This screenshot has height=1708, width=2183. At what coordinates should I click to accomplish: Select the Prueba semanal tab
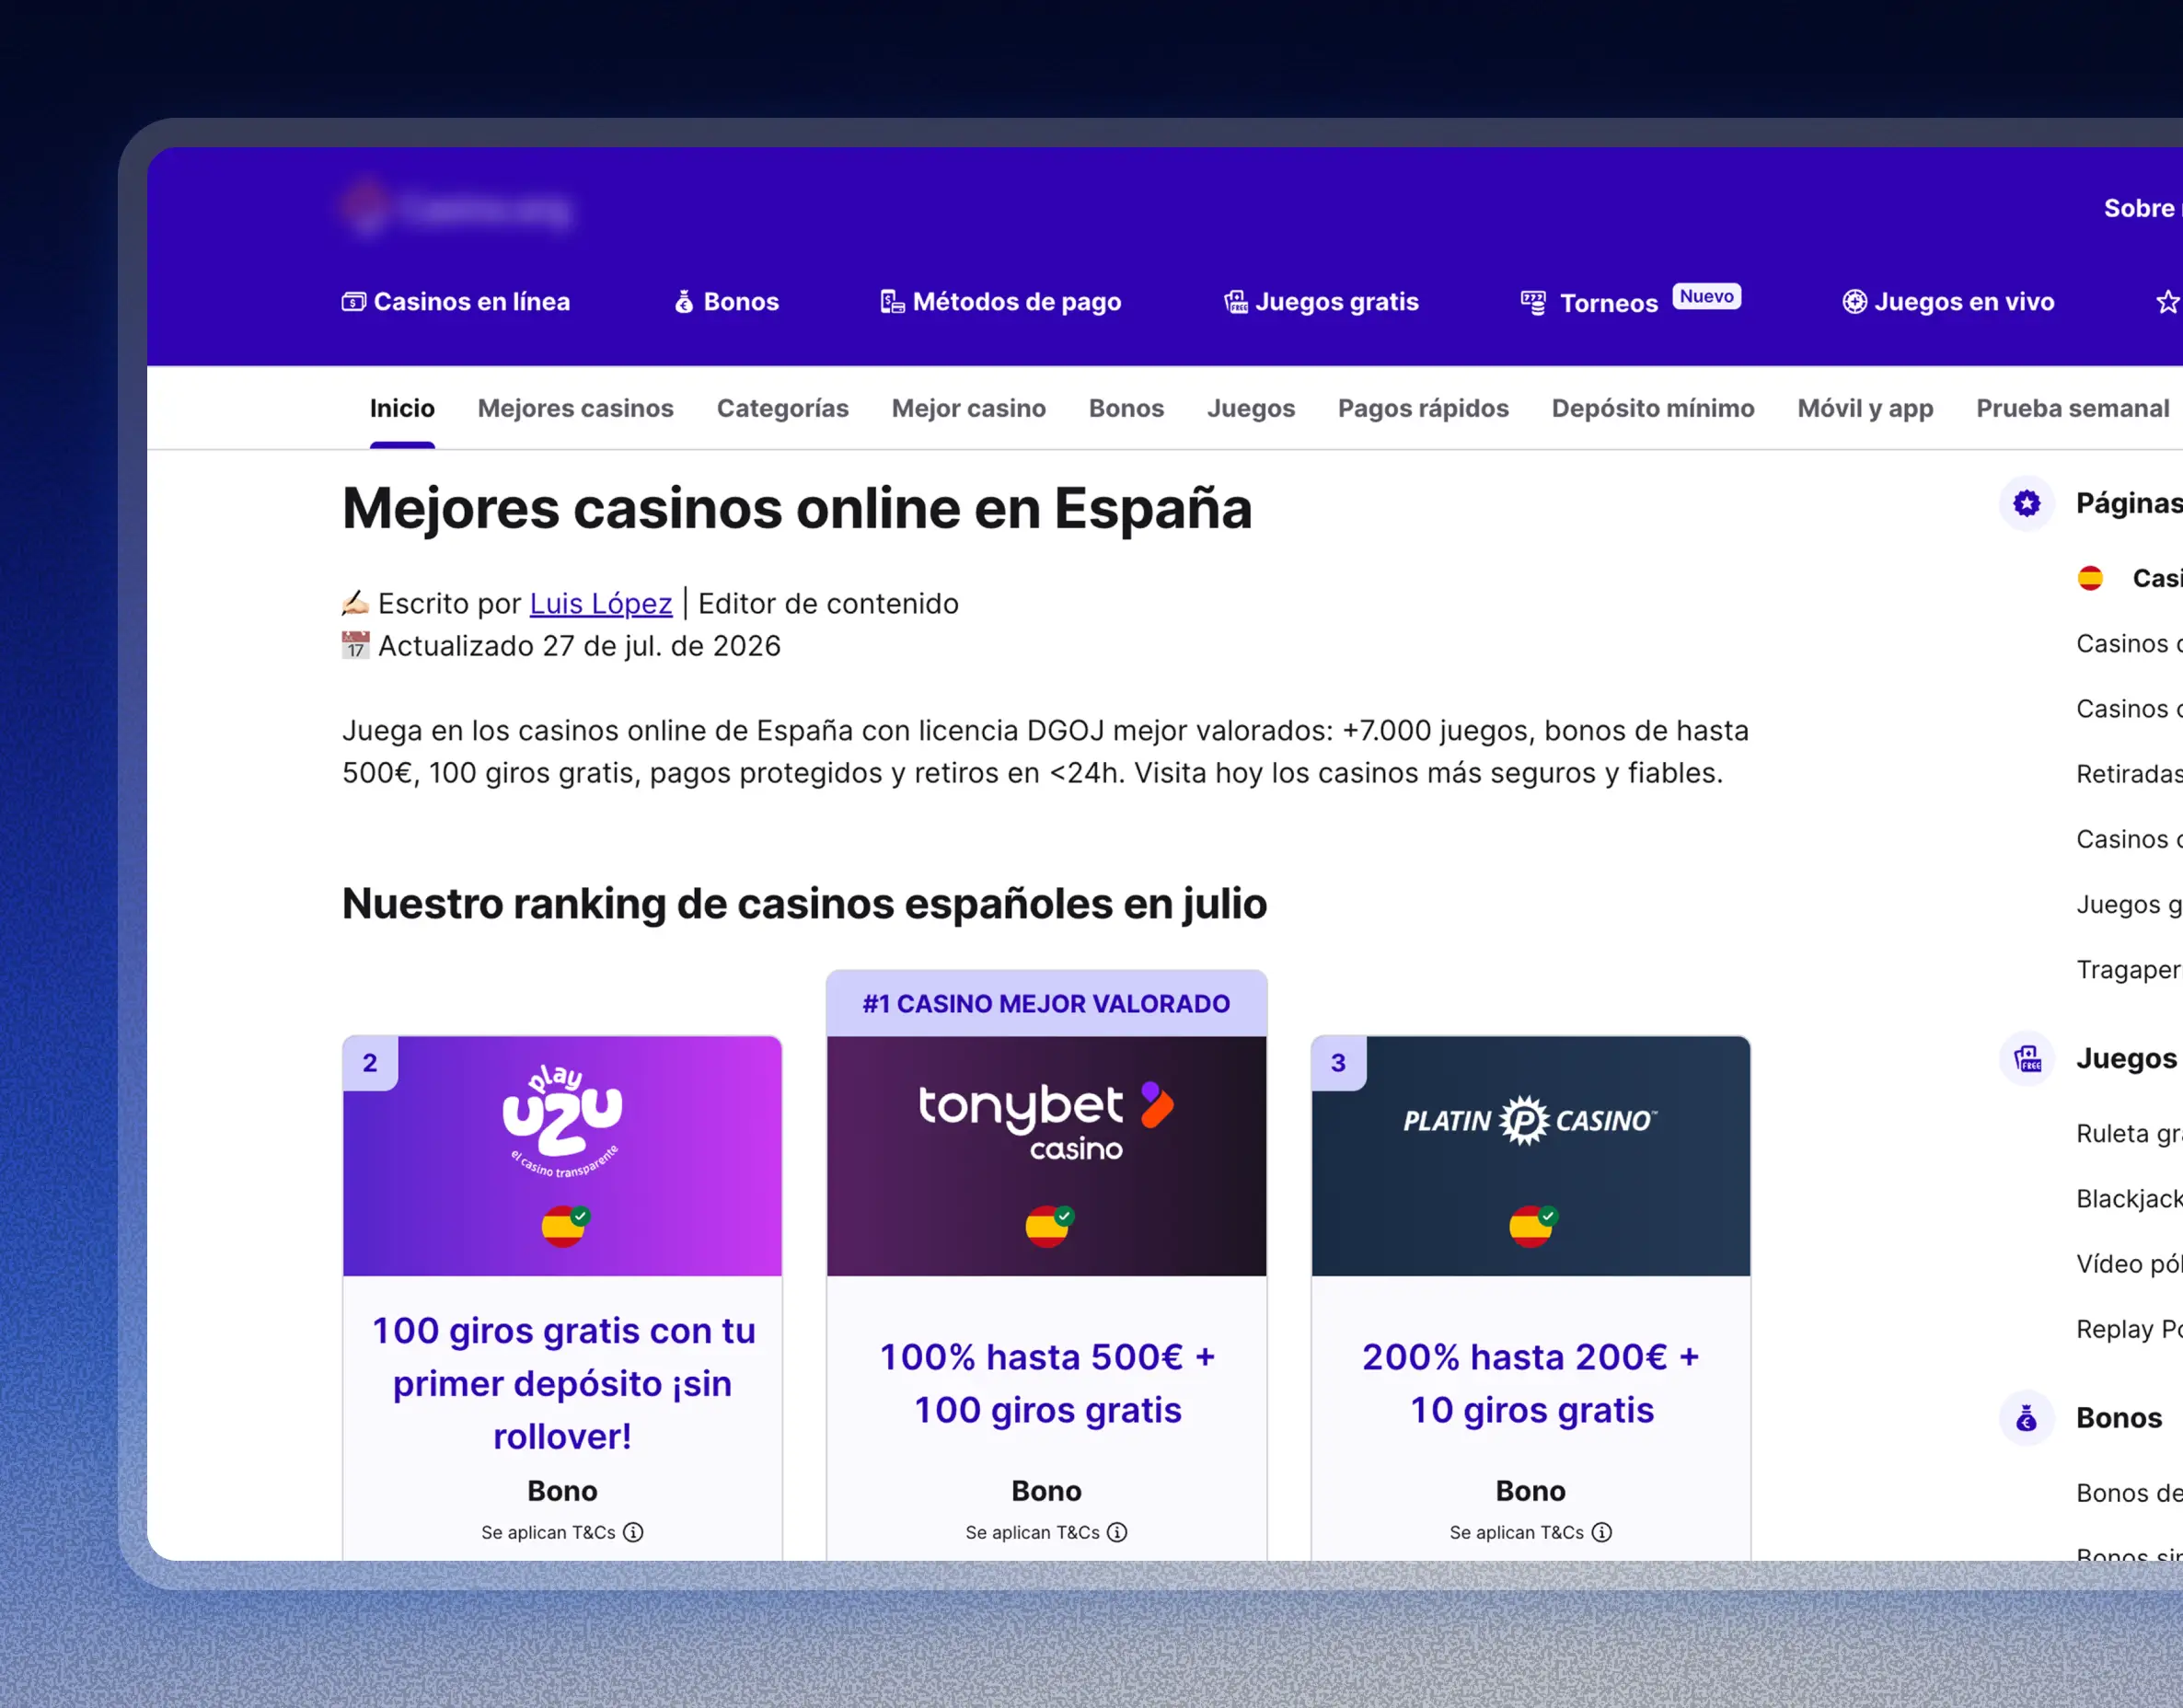pos(2073,408)
